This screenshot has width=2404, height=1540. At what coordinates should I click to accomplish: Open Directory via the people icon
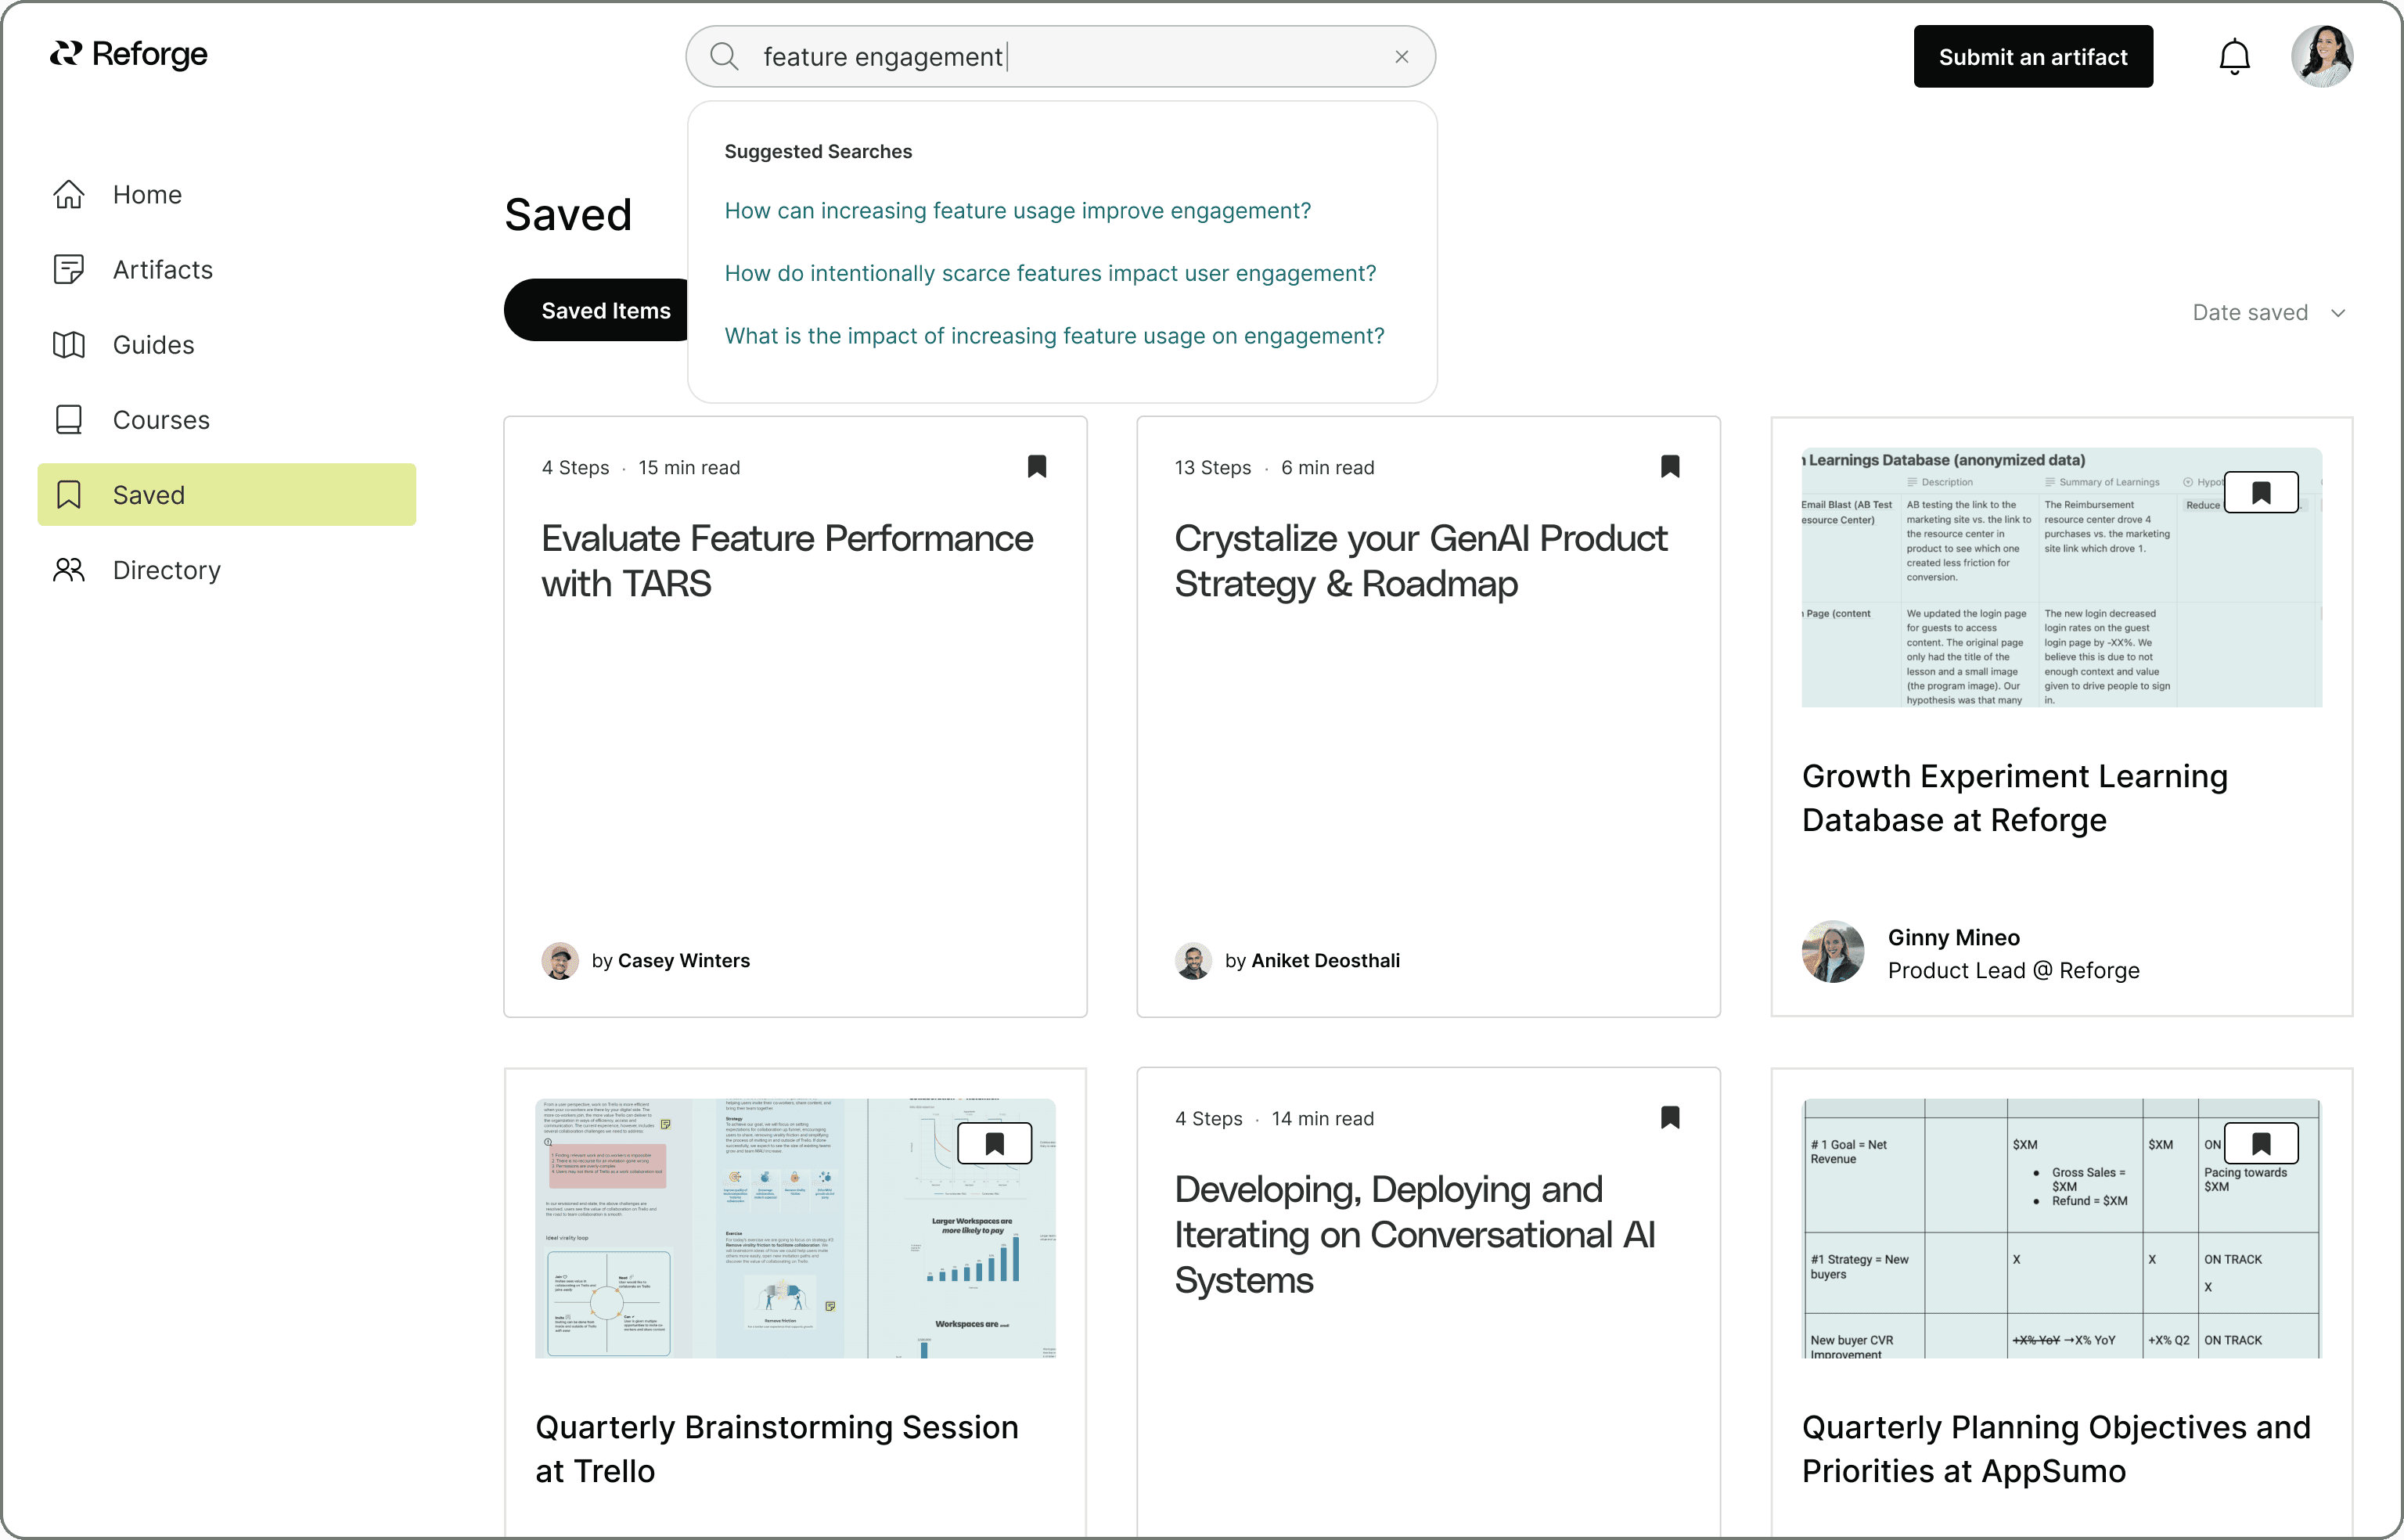(x=68, y=569)
